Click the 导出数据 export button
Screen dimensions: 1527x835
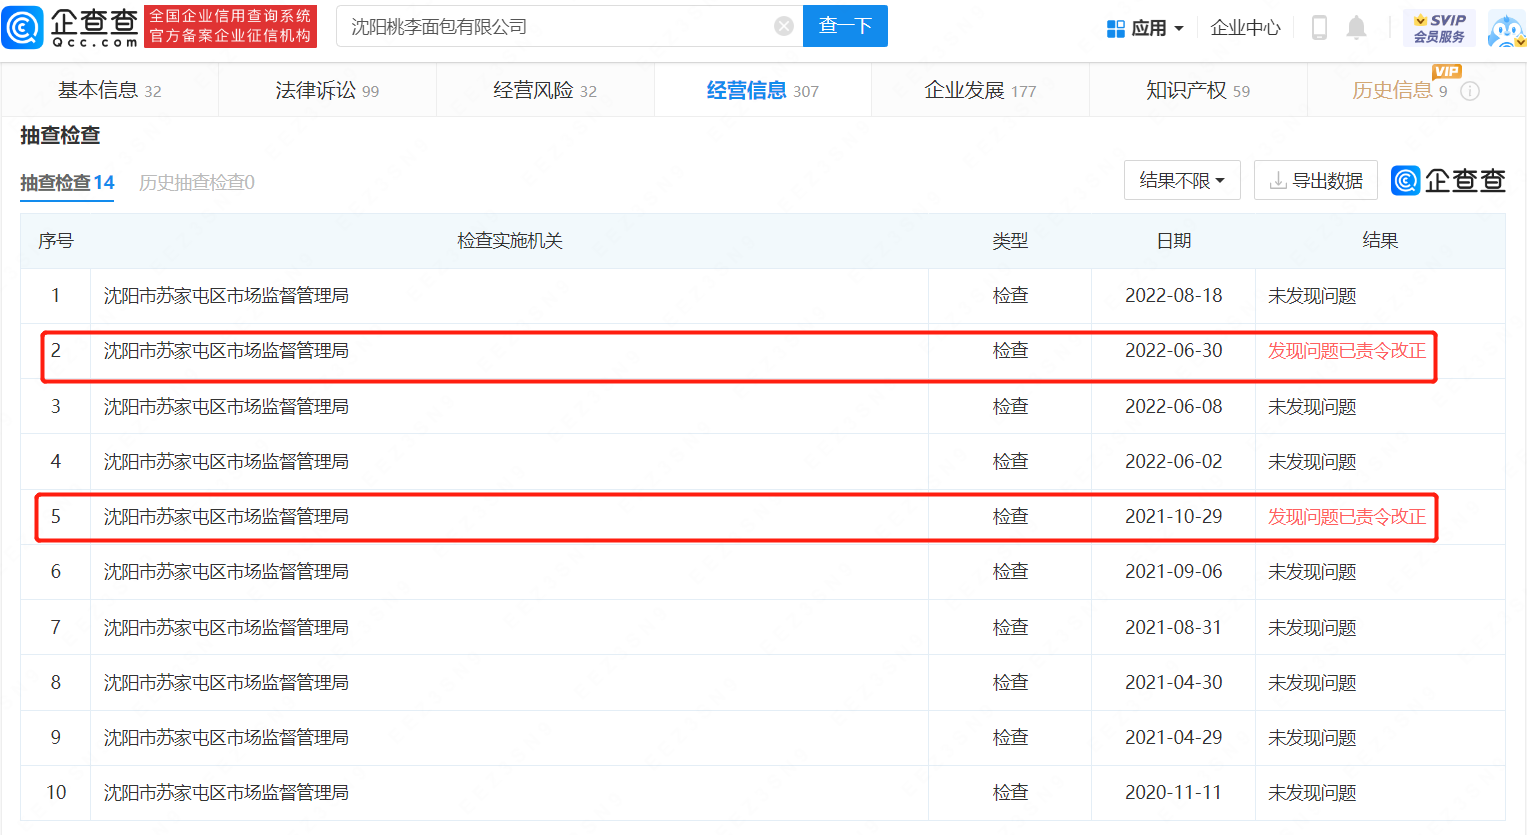coord(1316,180)
